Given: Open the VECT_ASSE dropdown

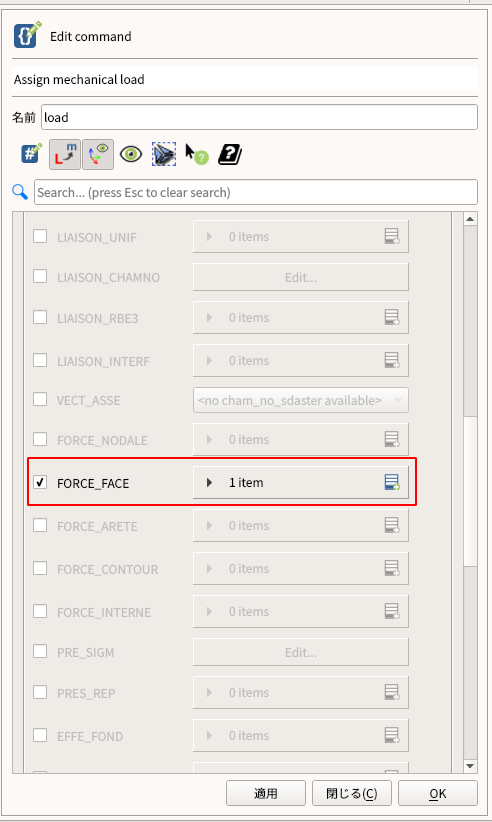Looking at the screenshot, I should 301,401.
